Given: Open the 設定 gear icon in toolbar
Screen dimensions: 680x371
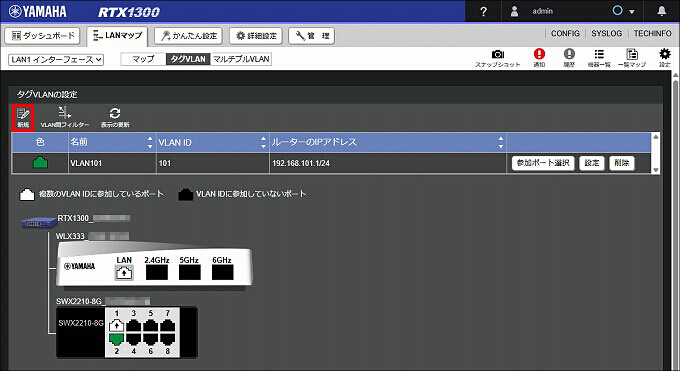Looking at the screenshot, I should (x=664, y=58).
